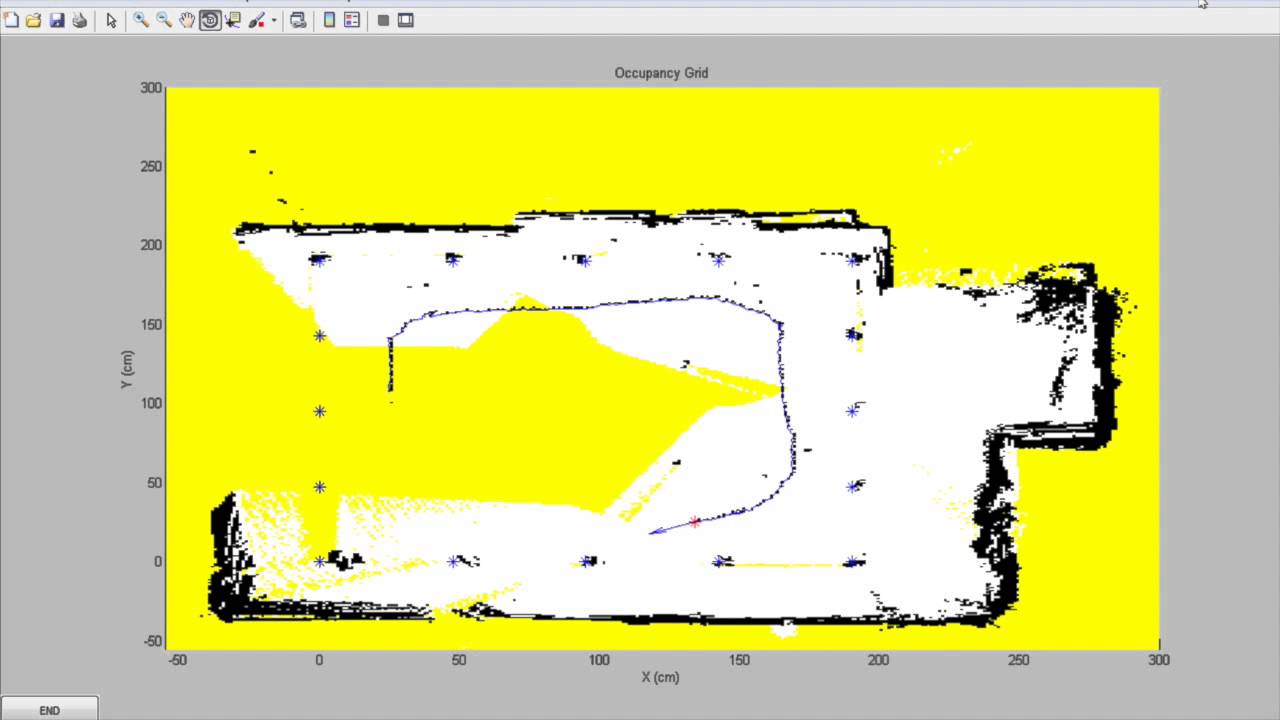Click the Link Plot icon
Image resolution: width=1280 pixels, height=720 pixels.
[x=298, y=20]
